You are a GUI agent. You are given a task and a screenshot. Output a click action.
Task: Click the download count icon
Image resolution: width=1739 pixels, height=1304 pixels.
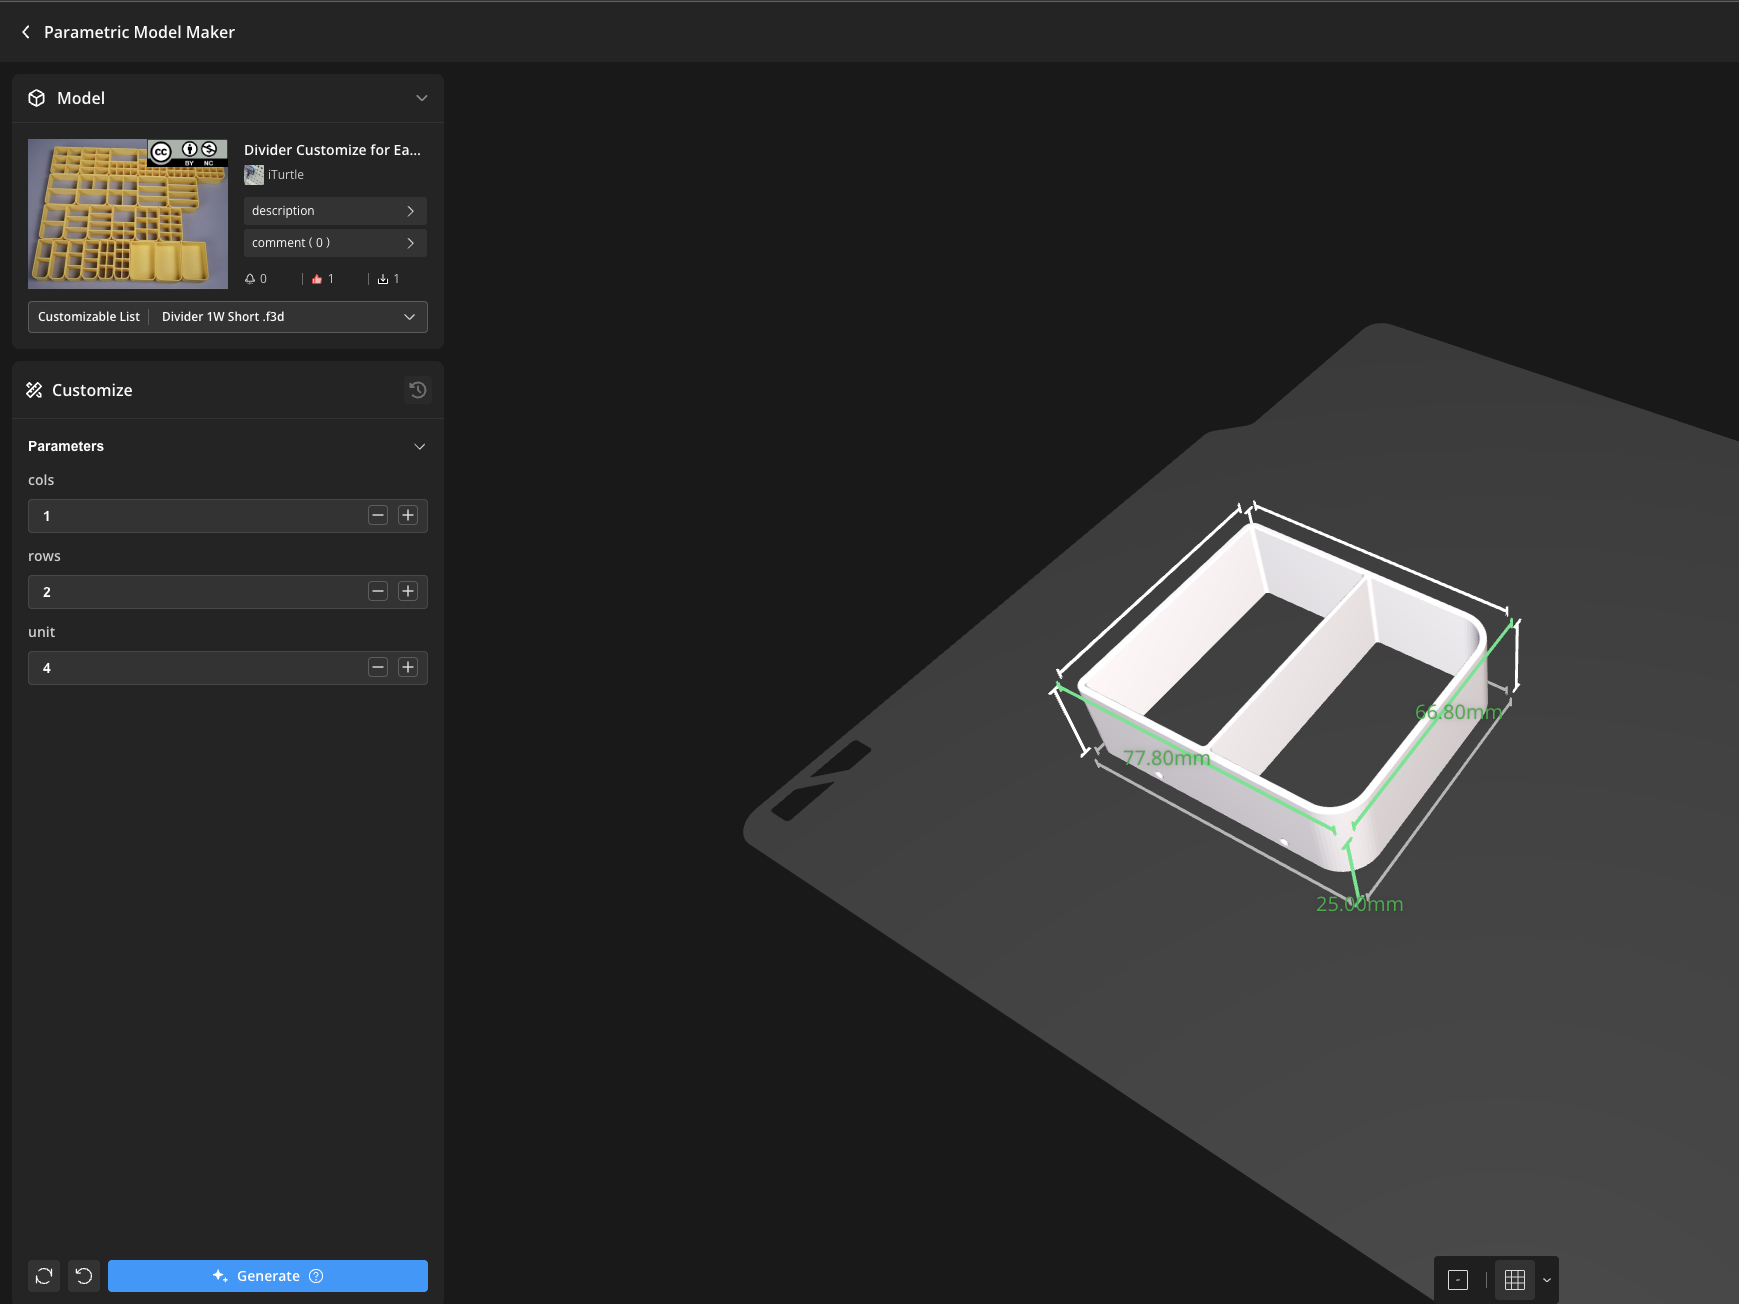point(383,279)
